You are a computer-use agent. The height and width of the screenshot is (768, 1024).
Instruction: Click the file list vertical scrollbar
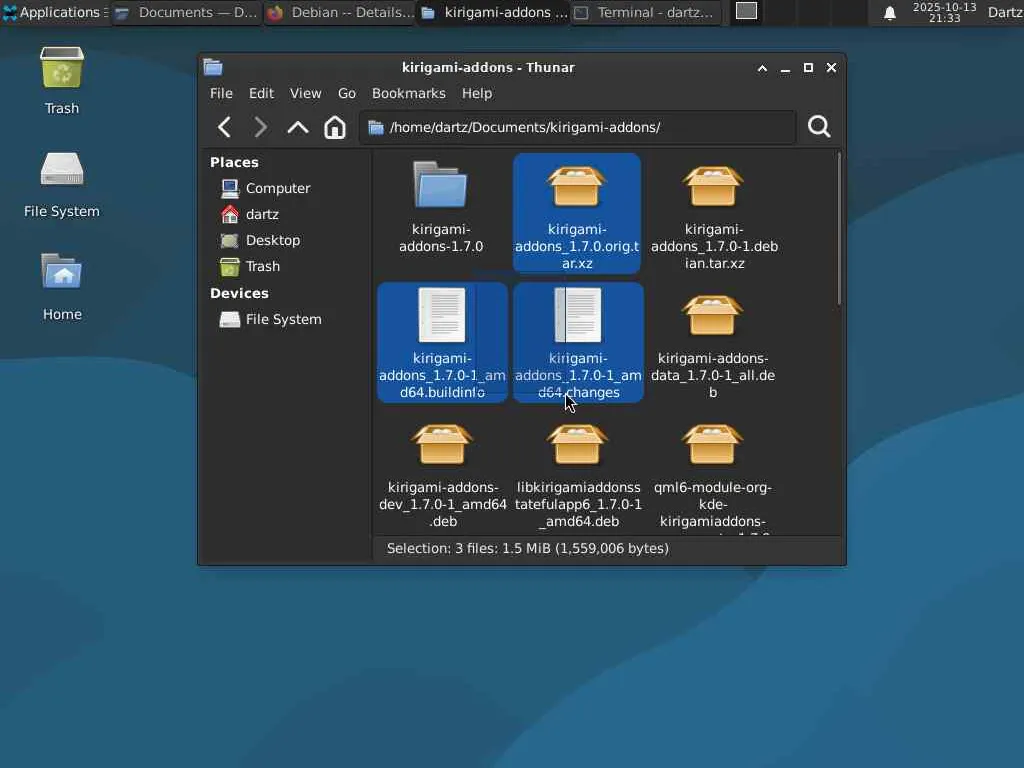[839, 229]
